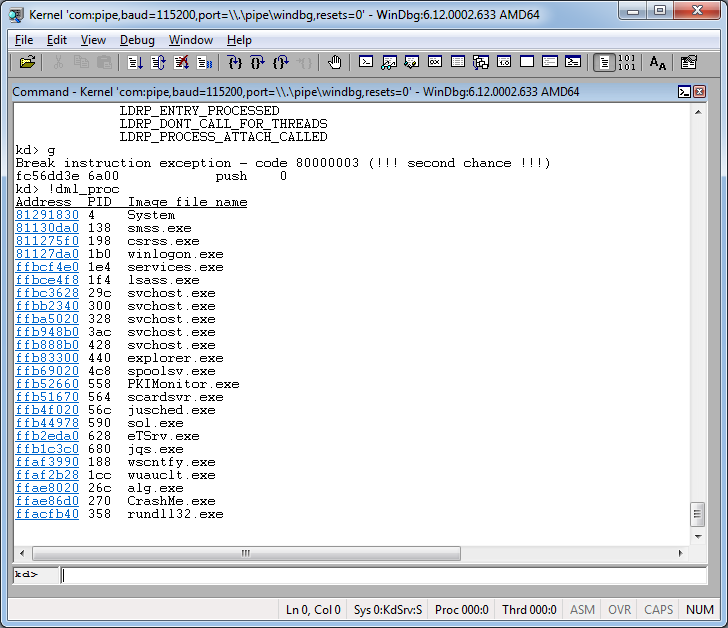The width and height of the screenshot is (728, 628).
Task: Follow the 81127da0 winlogon.exe address link
Action: (47, 254)
